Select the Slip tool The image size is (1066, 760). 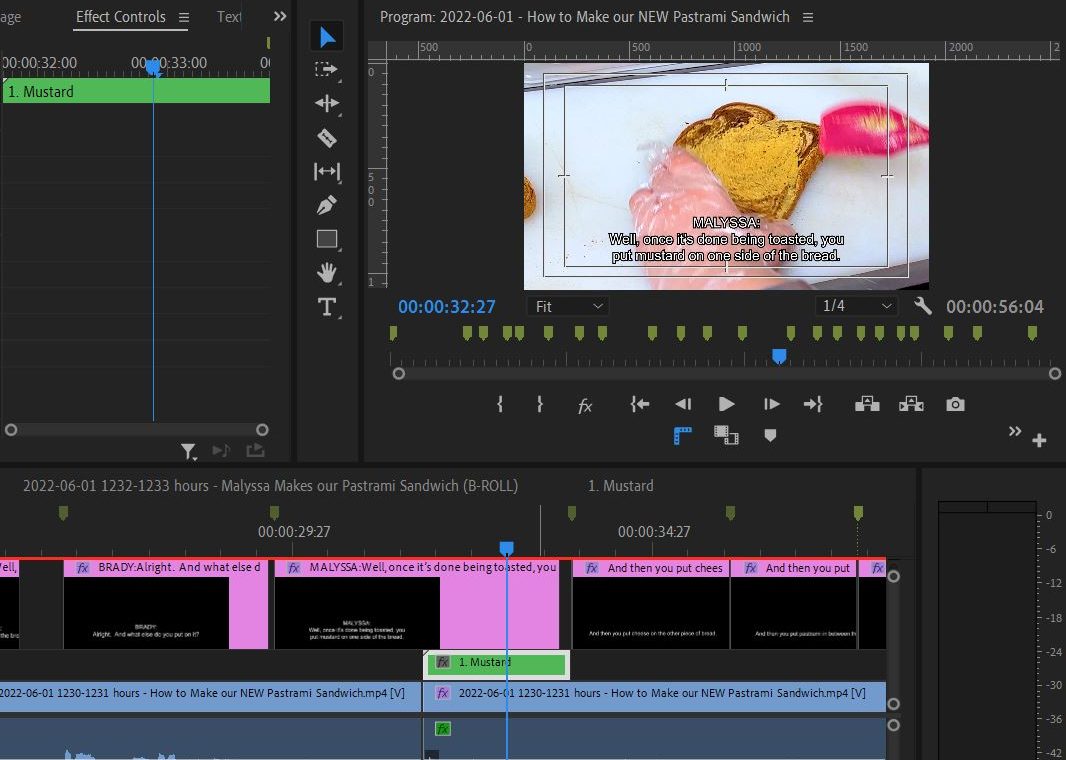coord(327,171)
